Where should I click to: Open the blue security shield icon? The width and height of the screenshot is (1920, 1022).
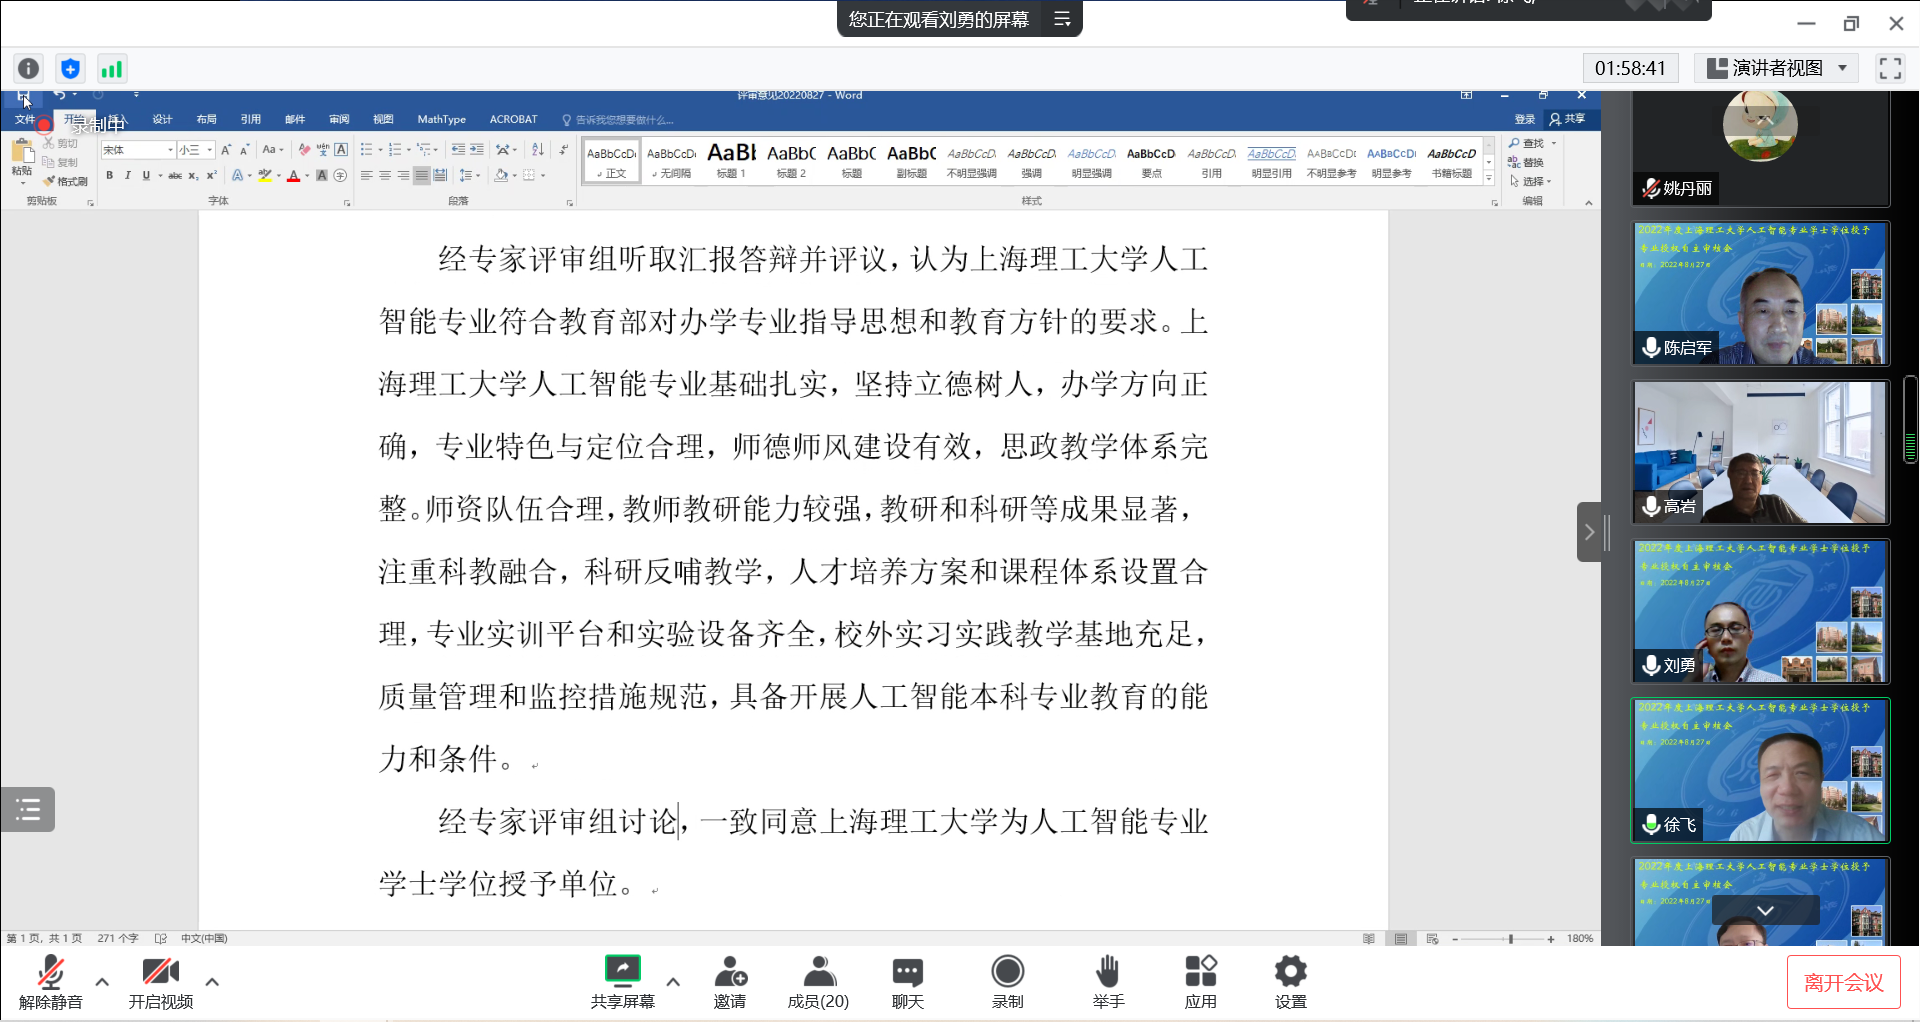point(70,68)
